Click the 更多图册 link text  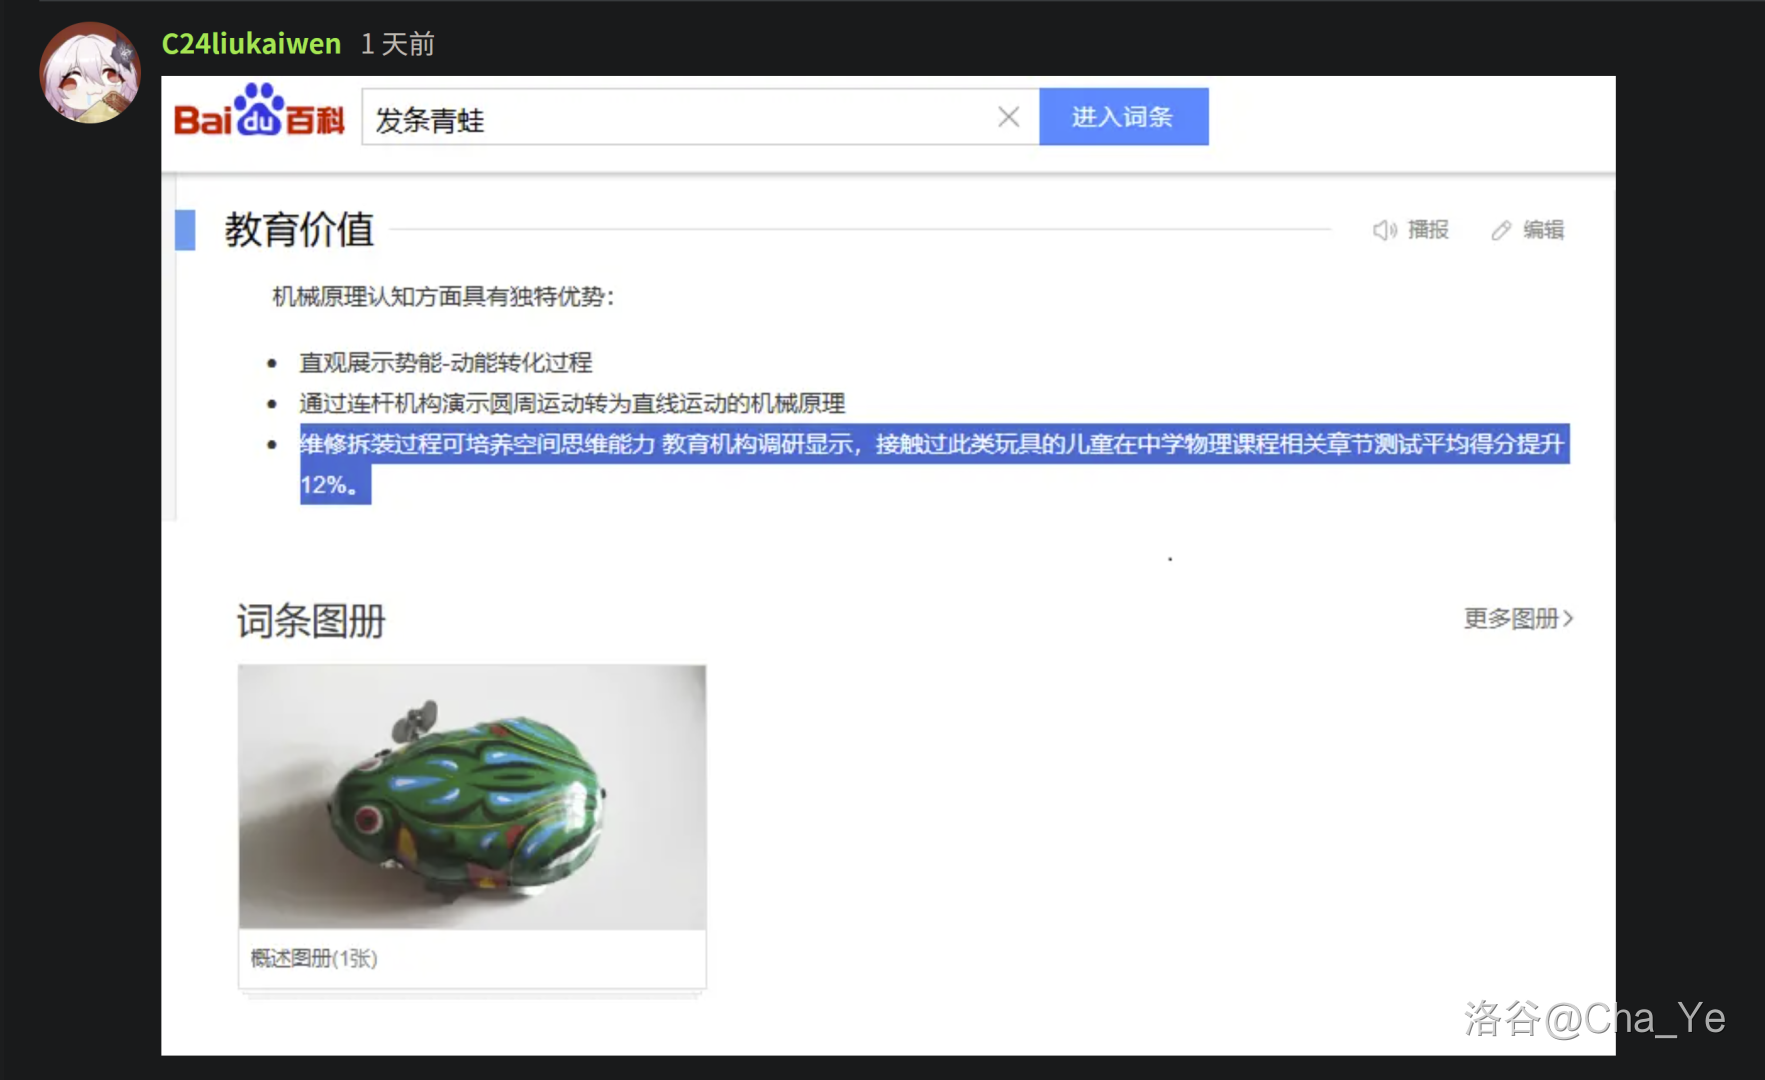(x=1511, y=619)
